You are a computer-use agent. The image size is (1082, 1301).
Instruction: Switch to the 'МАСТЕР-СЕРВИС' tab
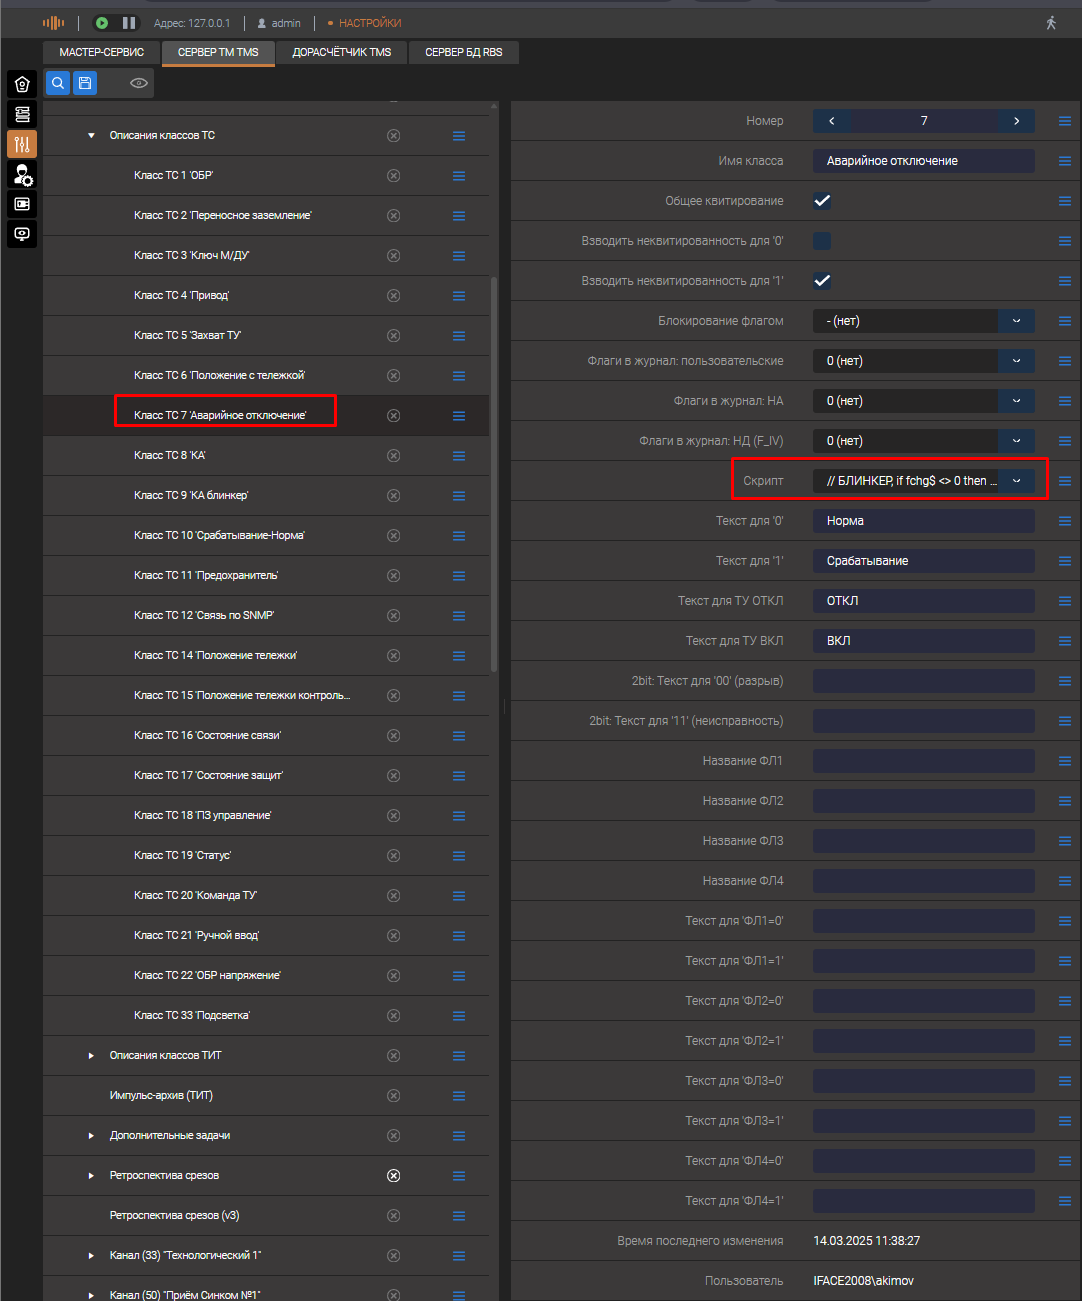102,52
